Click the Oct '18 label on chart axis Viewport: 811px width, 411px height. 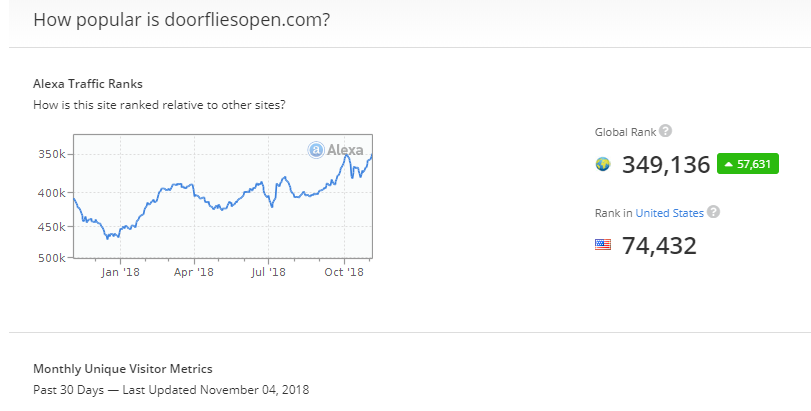pyautogui.click(x=343, y=271)
